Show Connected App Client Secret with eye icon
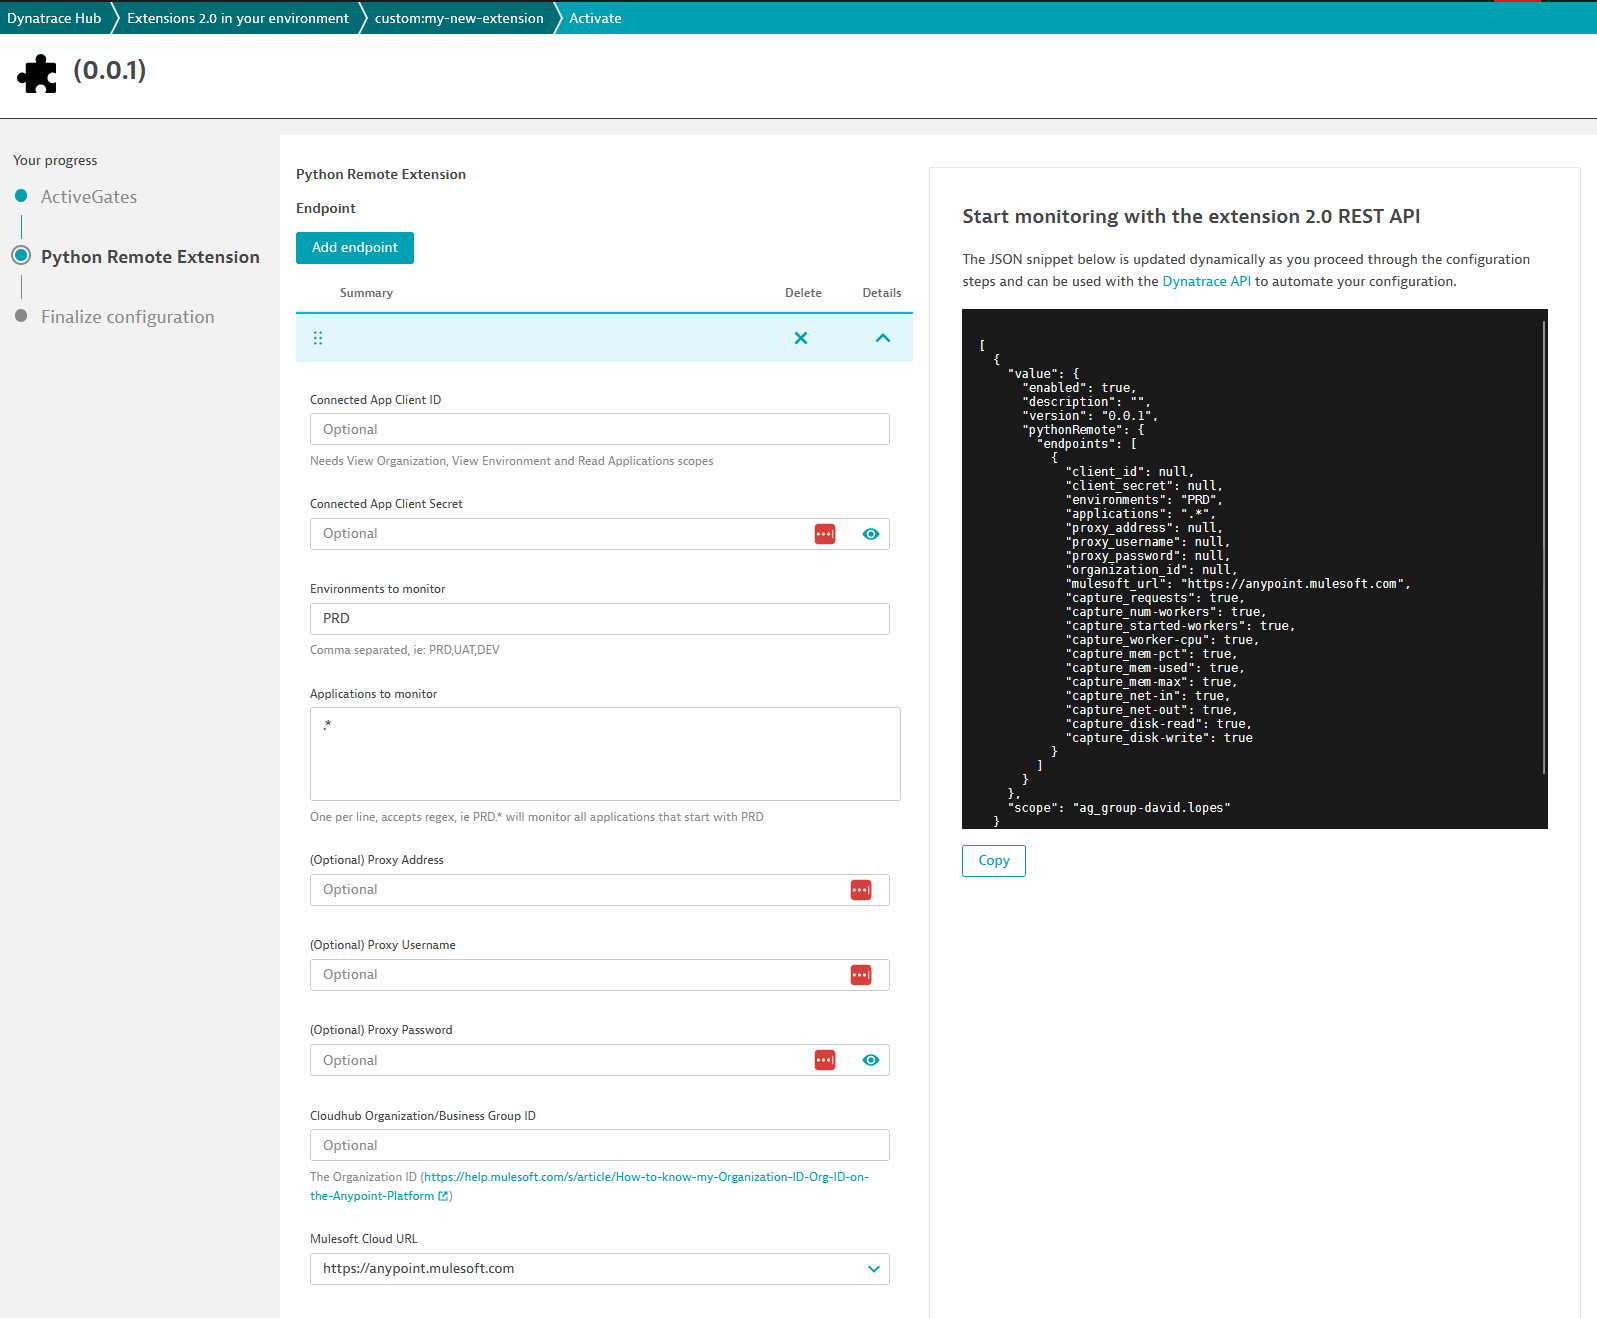 [871, 534]
